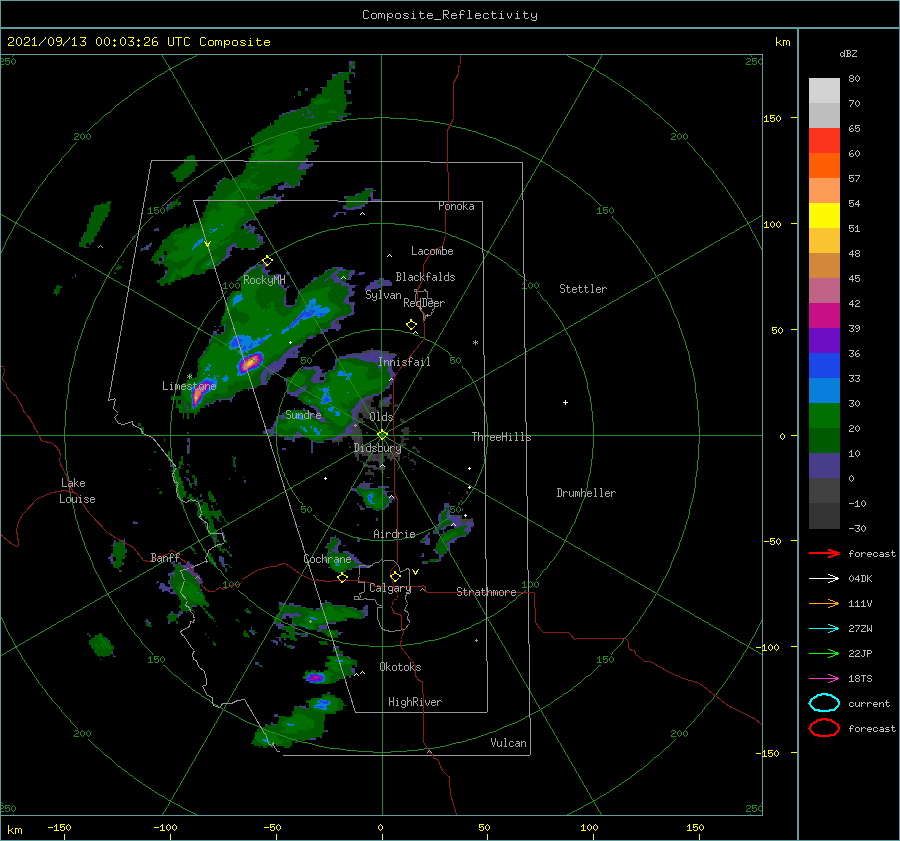Click the HighRiver label
900x841 pixels.
pyautogui.click(x=415, y=702)
